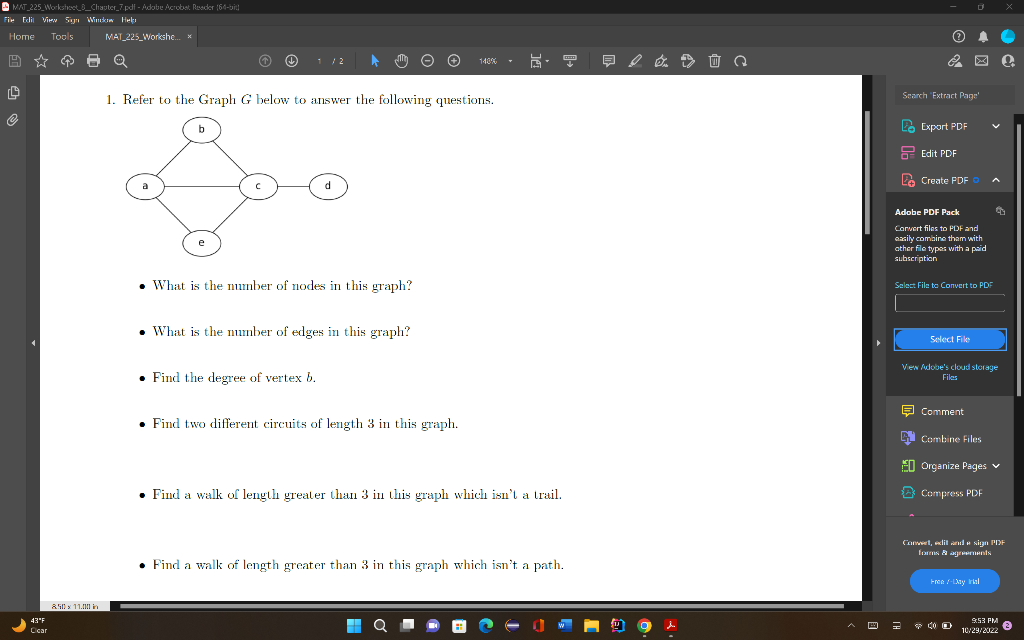Open the find text magnifier tool
Image resolution: width=1024 pixels, height=640 pixels.
120,61
